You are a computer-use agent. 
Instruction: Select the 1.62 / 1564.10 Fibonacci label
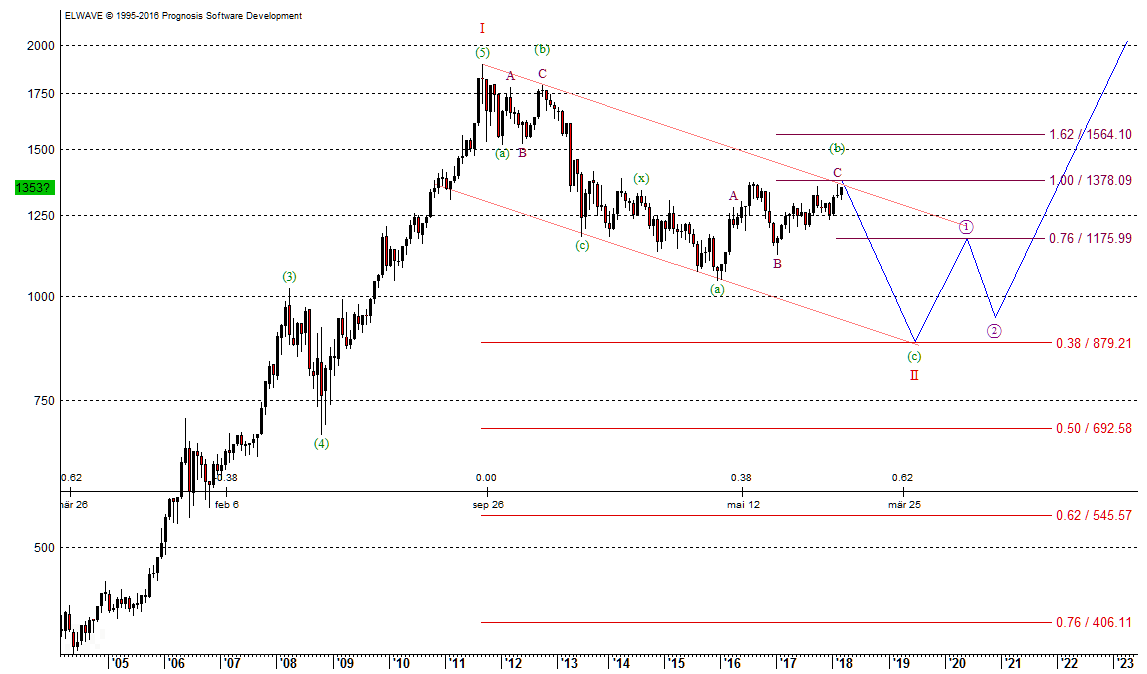click(1090, 135)
